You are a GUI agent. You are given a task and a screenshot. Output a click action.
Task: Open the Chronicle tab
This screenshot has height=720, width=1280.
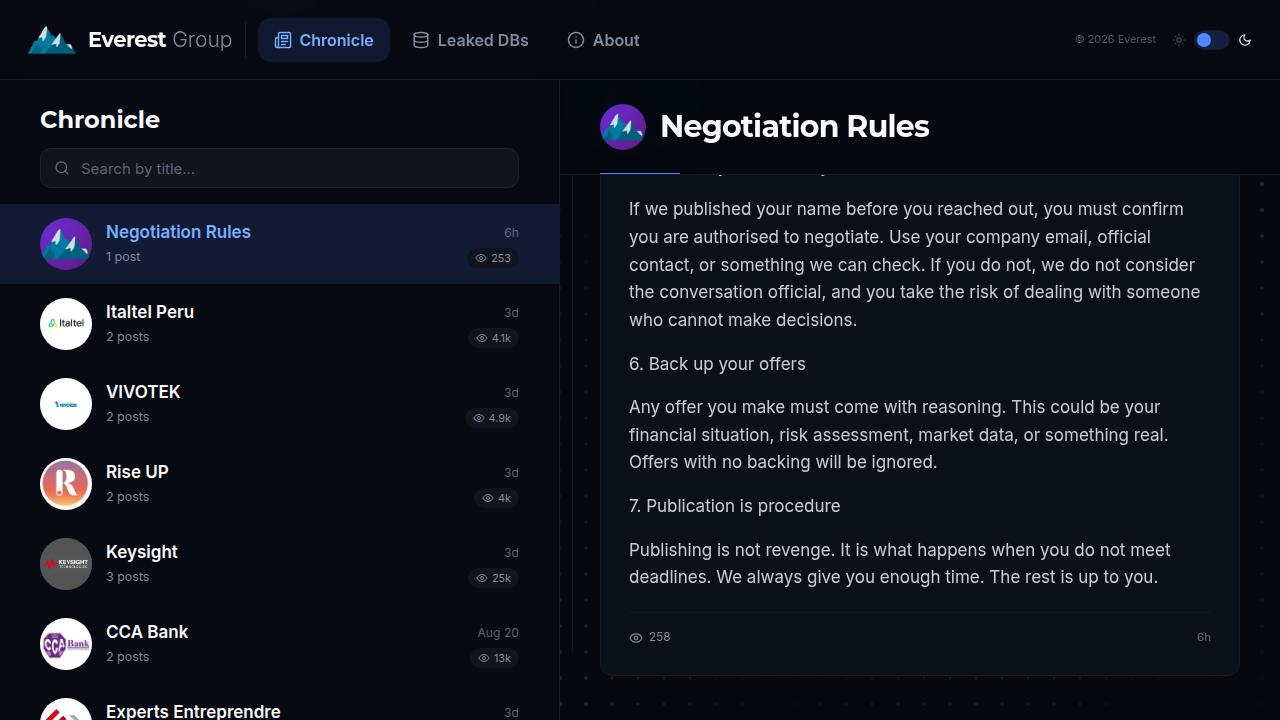[324, 40]
